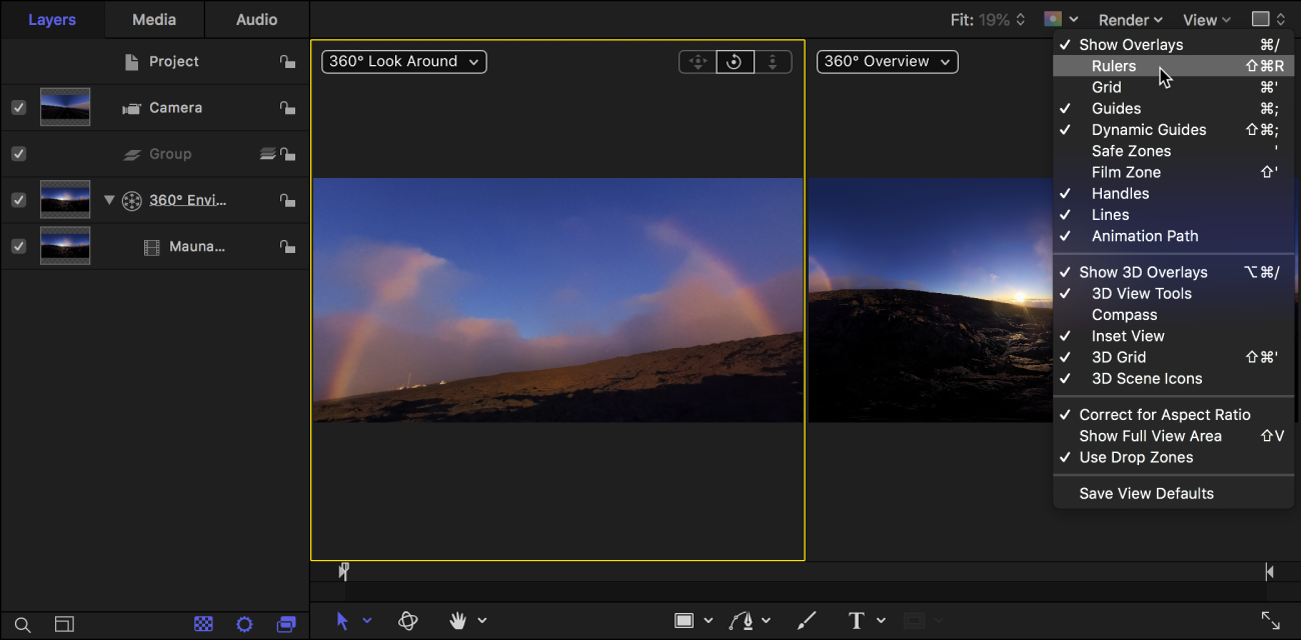1301x641 pixels.
Task: Select the arrow Select/Transform tool
Action: pyautogui.click(x=342, y=621)
